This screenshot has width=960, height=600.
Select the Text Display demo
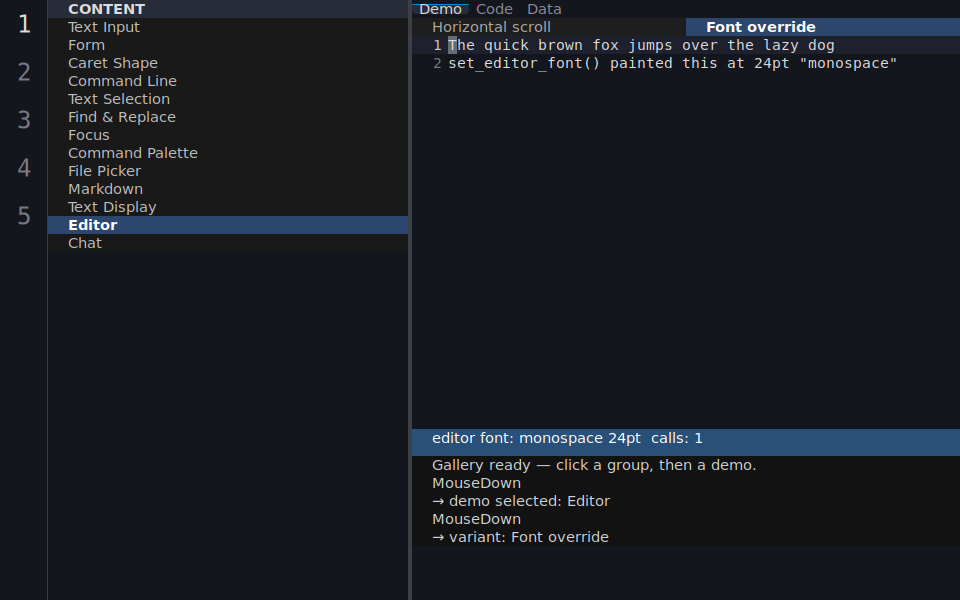(x=228, y=207)
